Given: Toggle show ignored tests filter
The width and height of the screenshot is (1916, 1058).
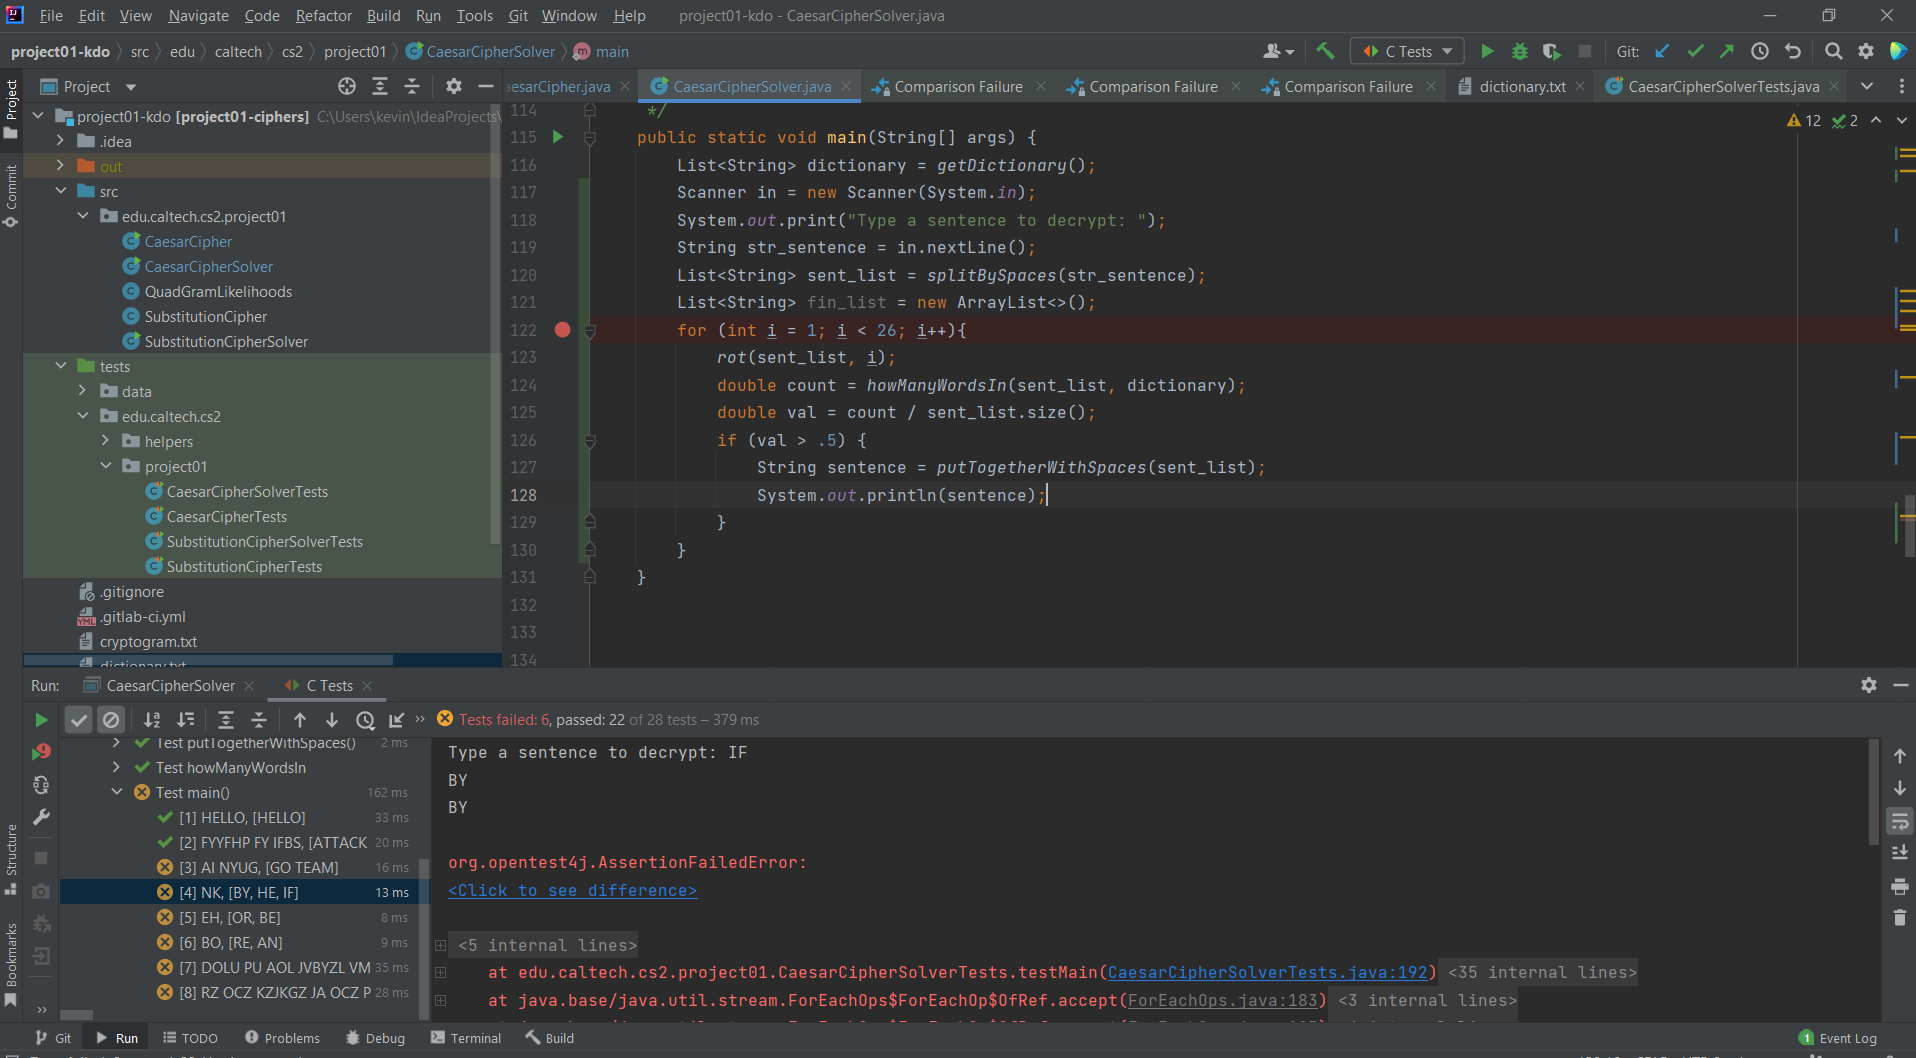Looking at the screenshot, I should (111, 719).
